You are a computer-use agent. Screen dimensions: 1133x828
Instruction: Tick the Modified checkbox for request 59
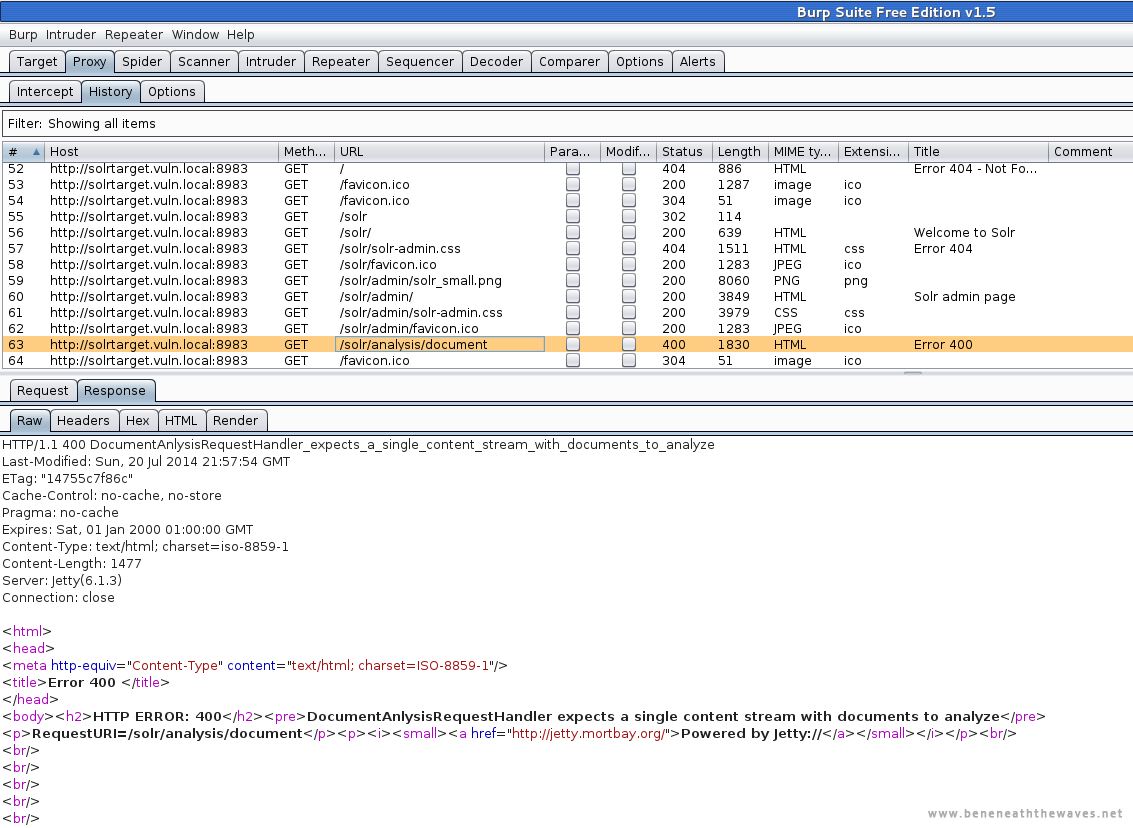pyautogui.click(x=629, y=280)
